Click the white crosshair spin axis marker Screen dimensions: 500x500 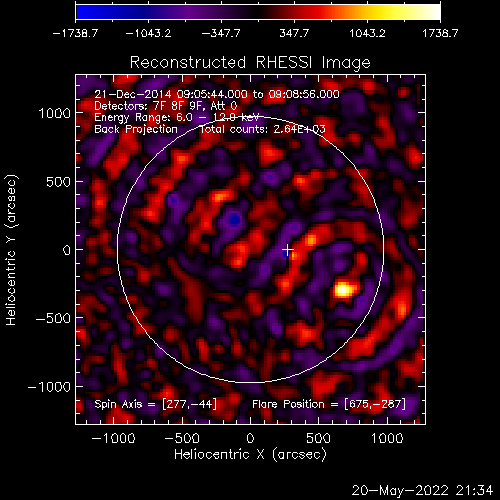pos(288,249)
